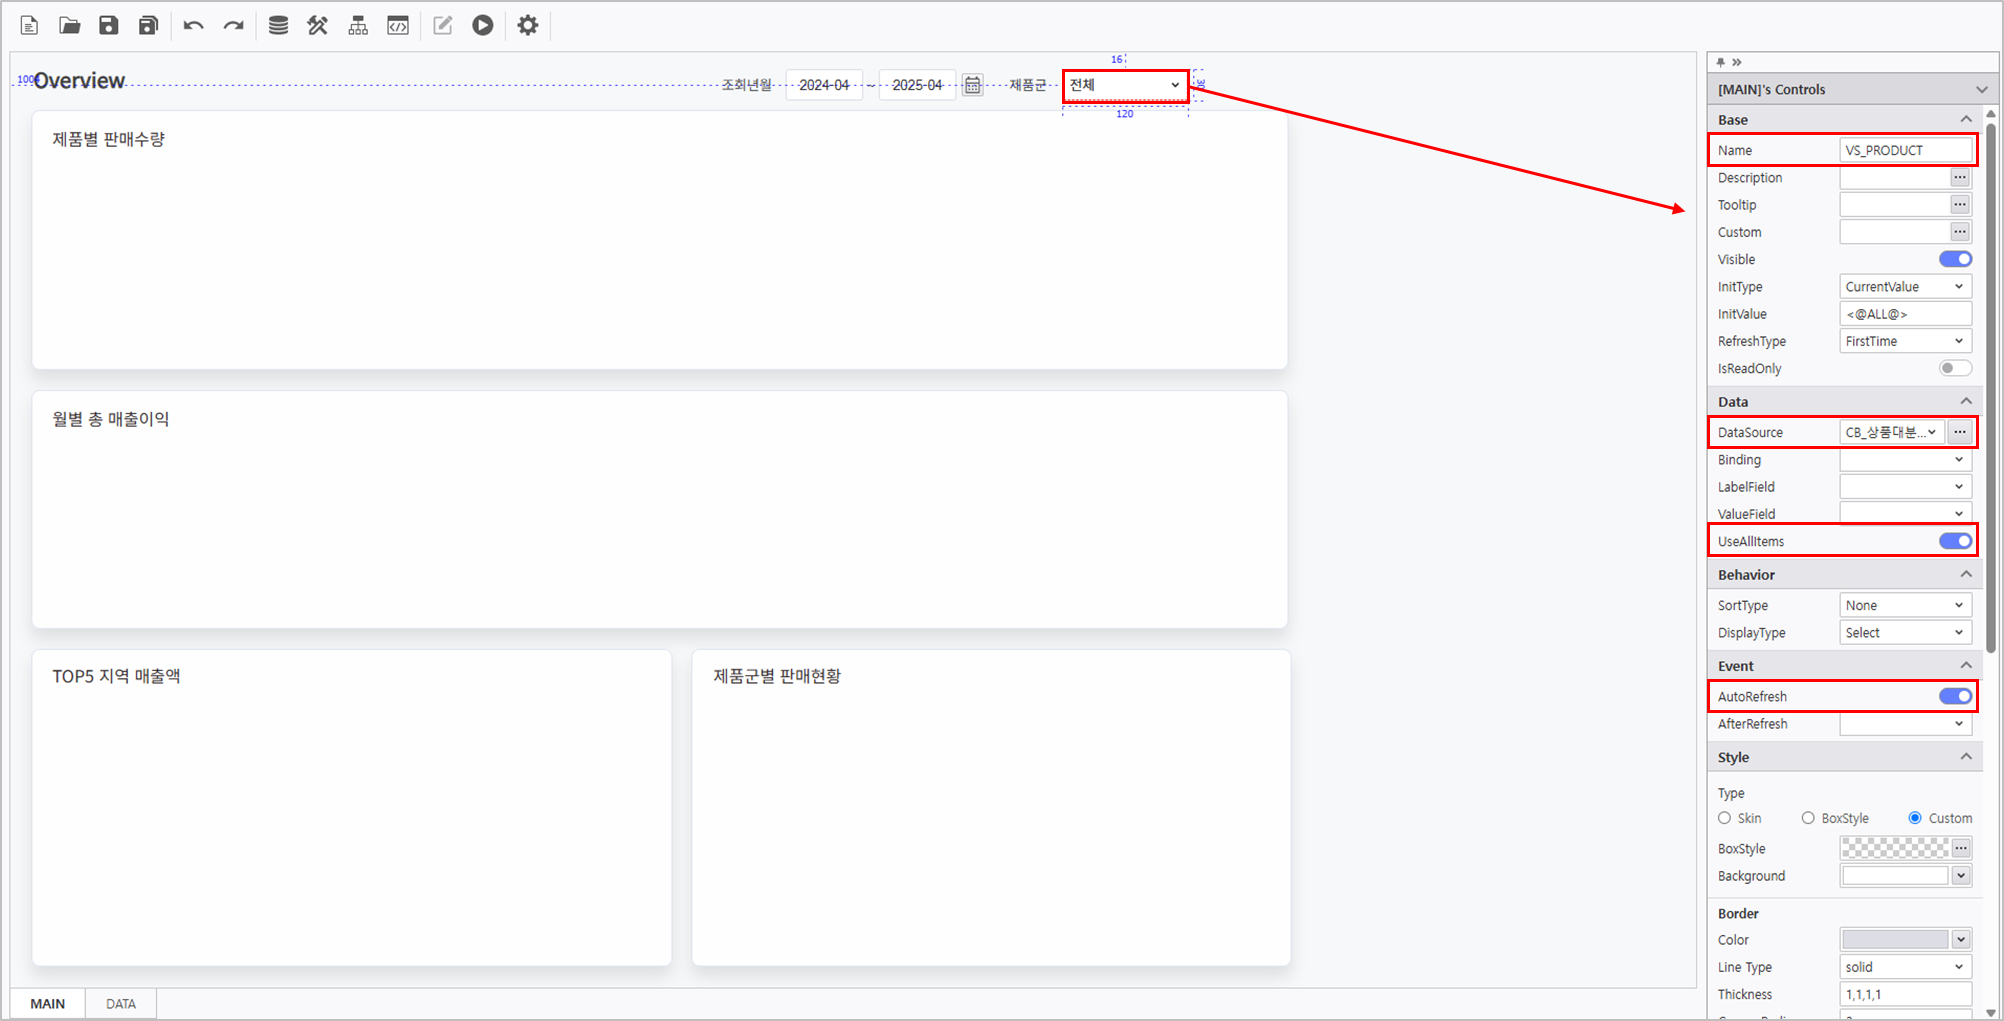The height and width of the screenshot is (1021, 2004).
Task: Click the Description ellipsis button
Action: pyautogui.click(x=1960, y=178)
